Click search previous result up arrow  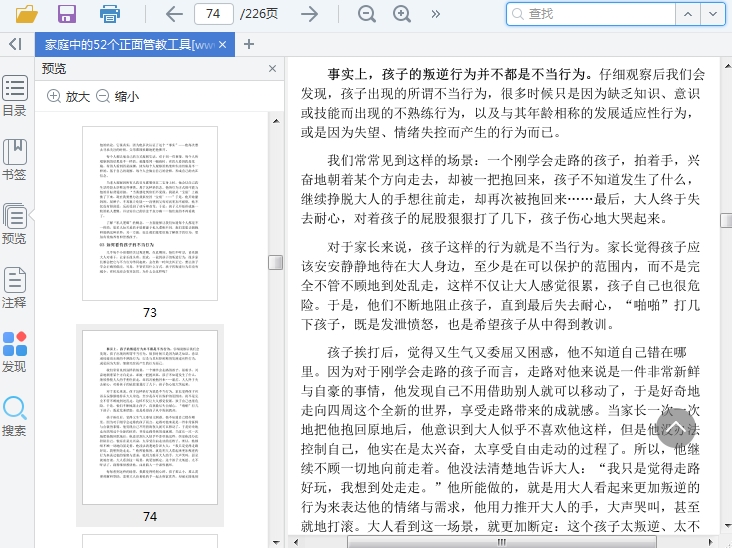coord(688,14)
